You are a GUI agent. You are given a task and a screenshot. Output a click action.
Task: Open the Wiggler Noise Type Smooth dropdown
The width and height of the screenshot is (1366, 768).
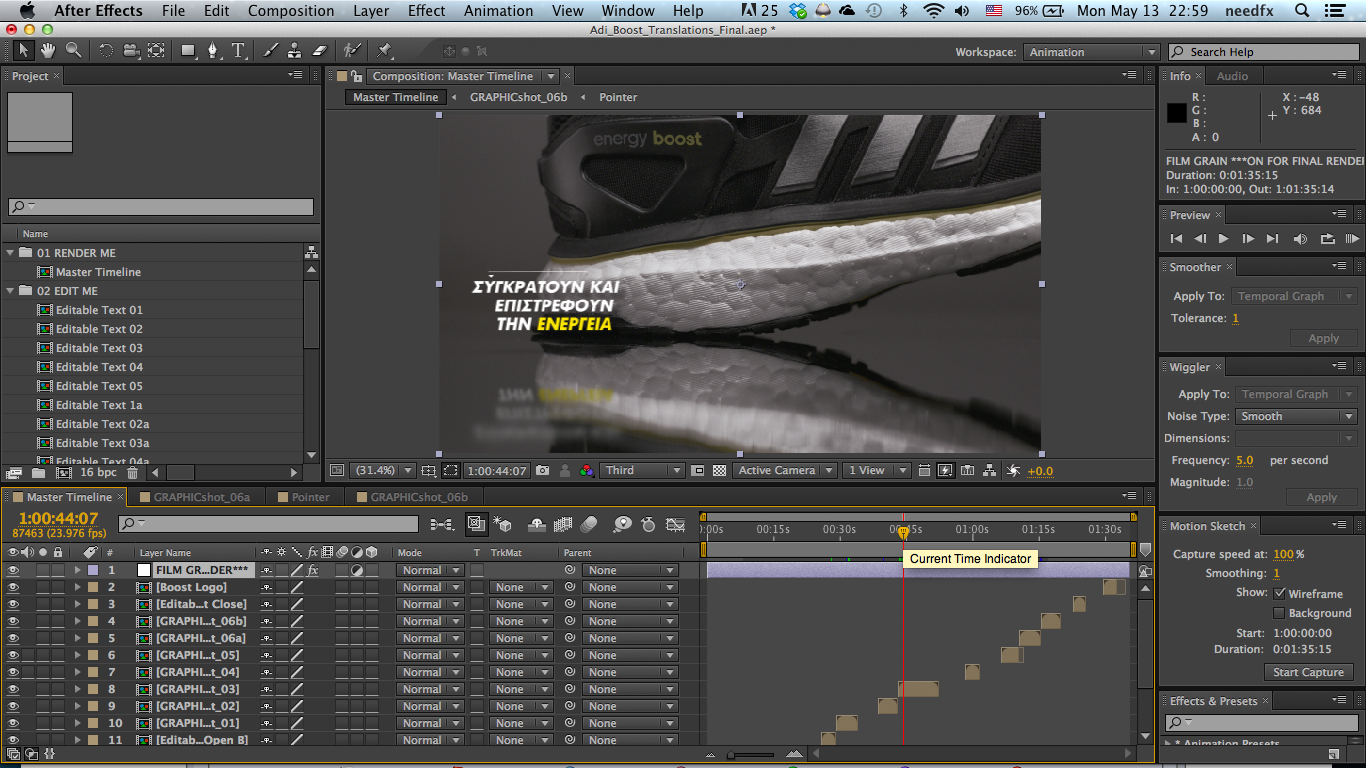pyautogui.click(x=1296, y=416)
